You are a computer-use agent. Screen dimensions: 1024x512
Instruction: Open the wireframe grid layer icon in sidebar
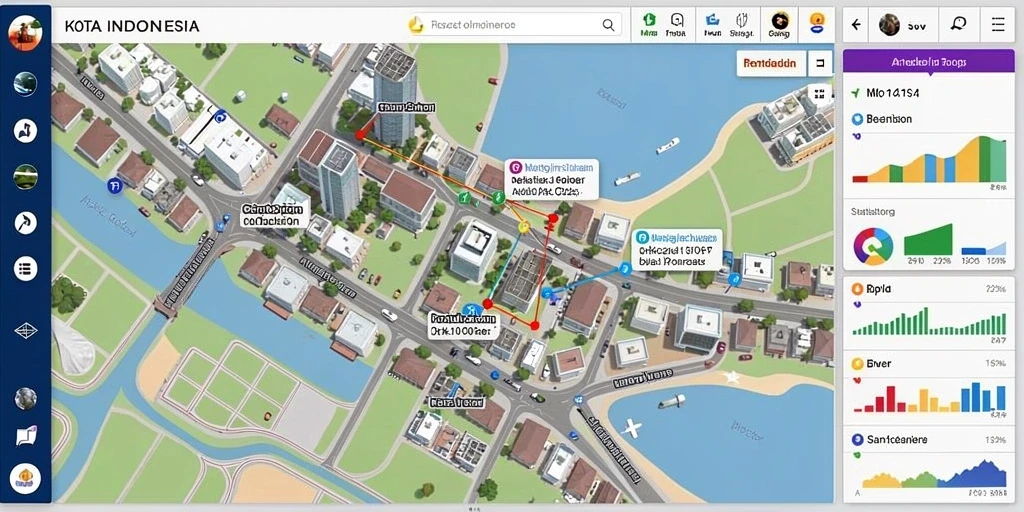click(x=25, y=330)
